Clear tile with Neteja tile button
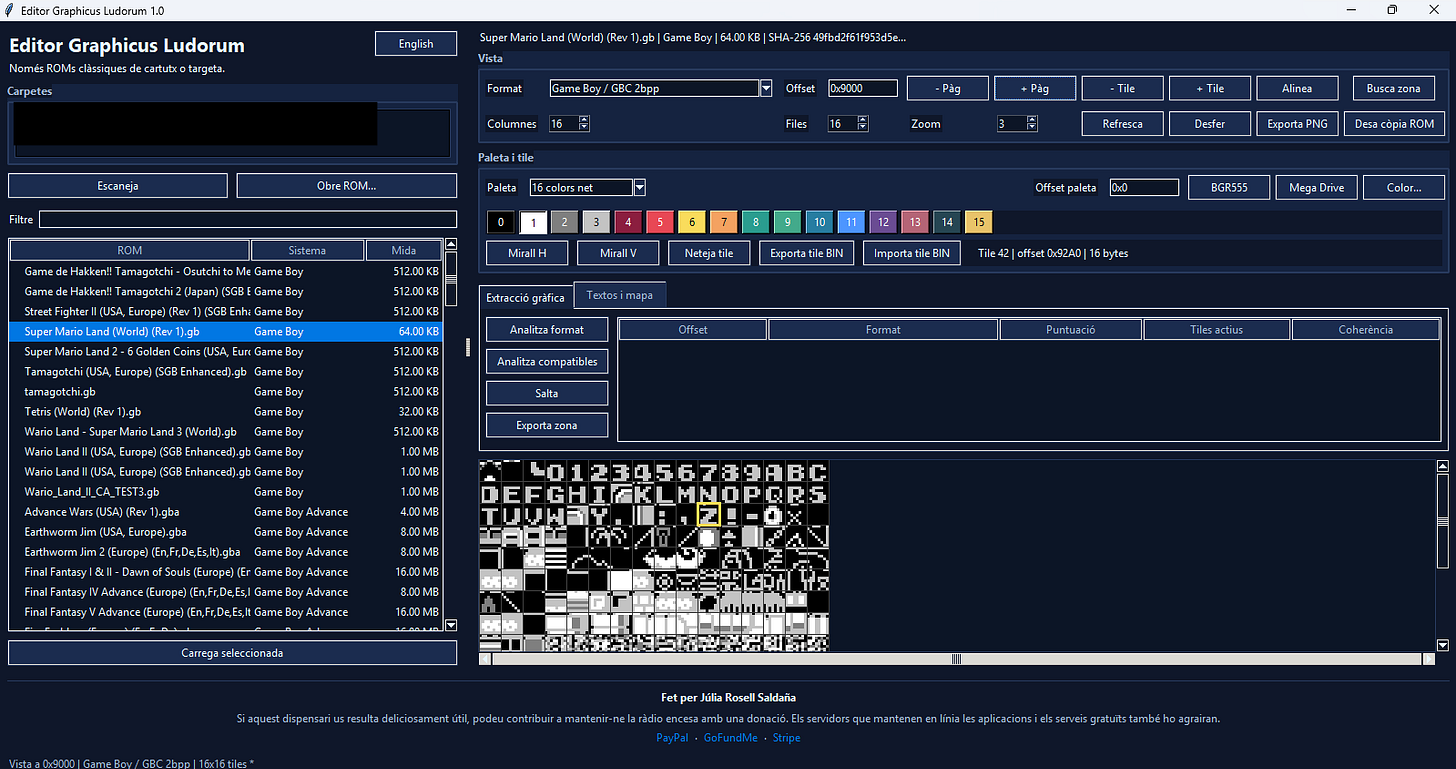Viewport: 1456px width, 769px height. [x=709, y=253]
